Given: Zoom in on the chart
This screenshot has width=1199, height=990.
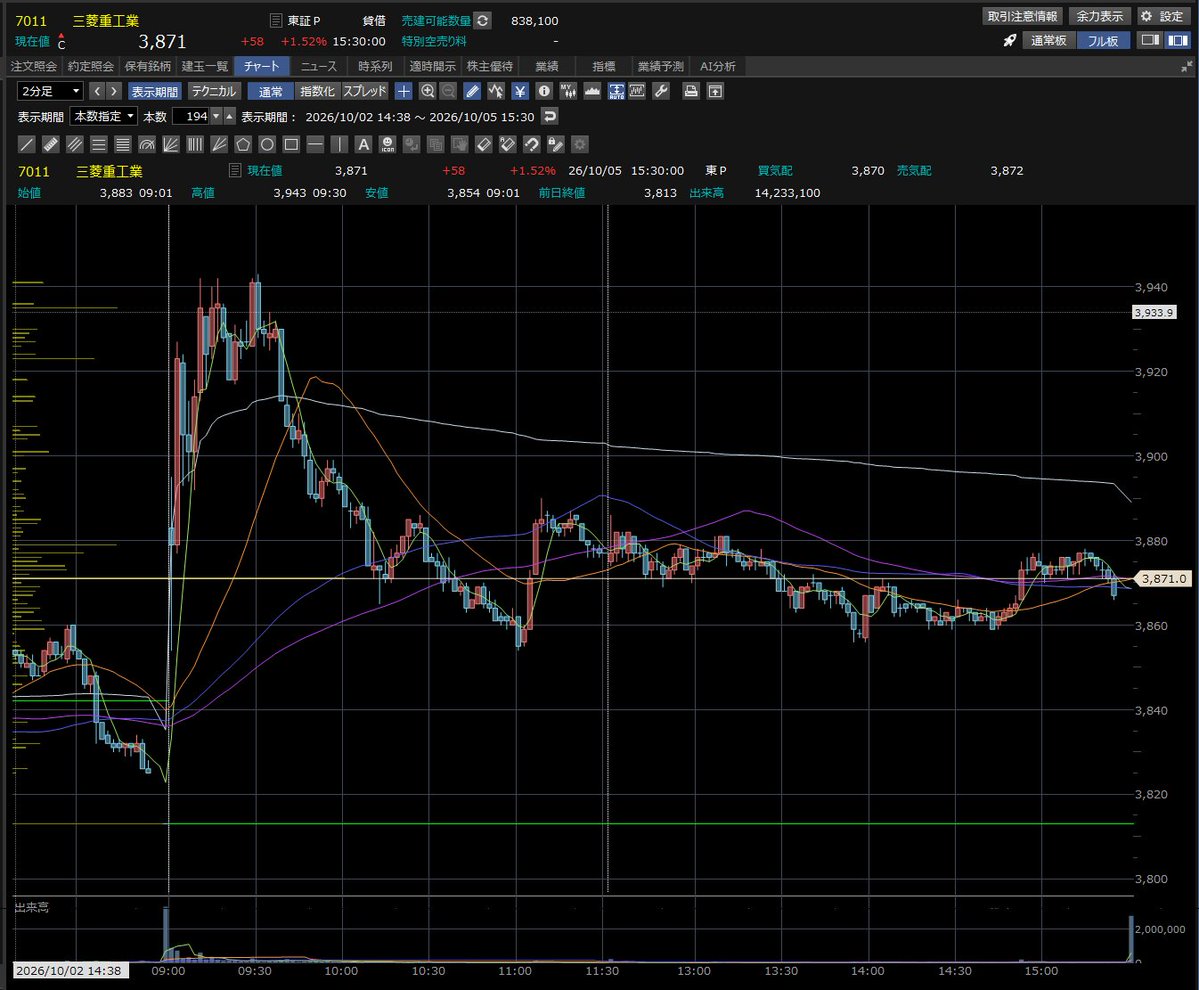Looking at the screenshot, I should point(427,92).
